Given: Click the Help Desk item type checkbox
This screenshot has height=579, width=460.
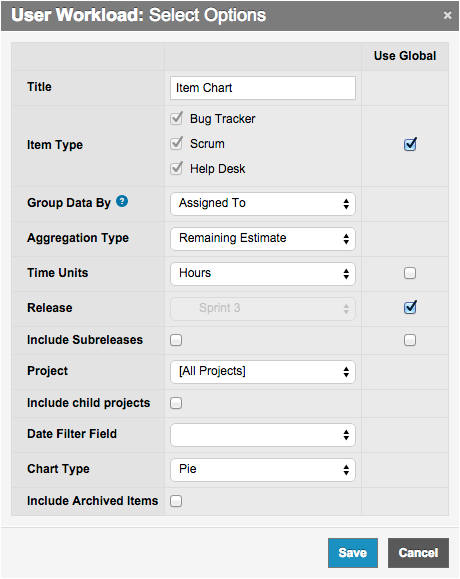Looking at the screenshot, I should click(176, 168).
